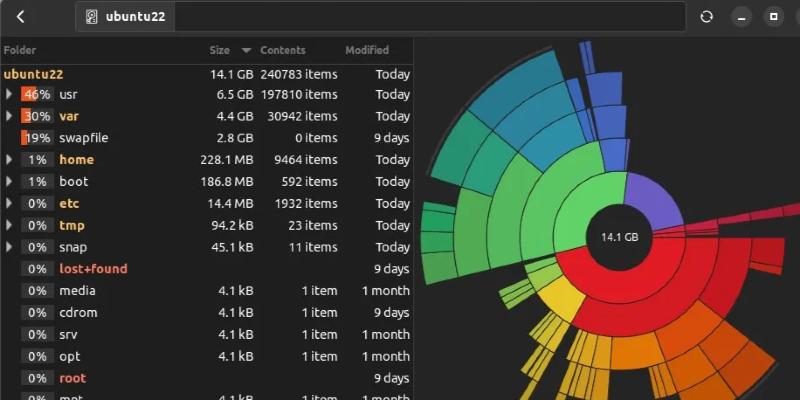Expand the home folder
The height and width of the screenshot is (400, 800).
[9, 160]
